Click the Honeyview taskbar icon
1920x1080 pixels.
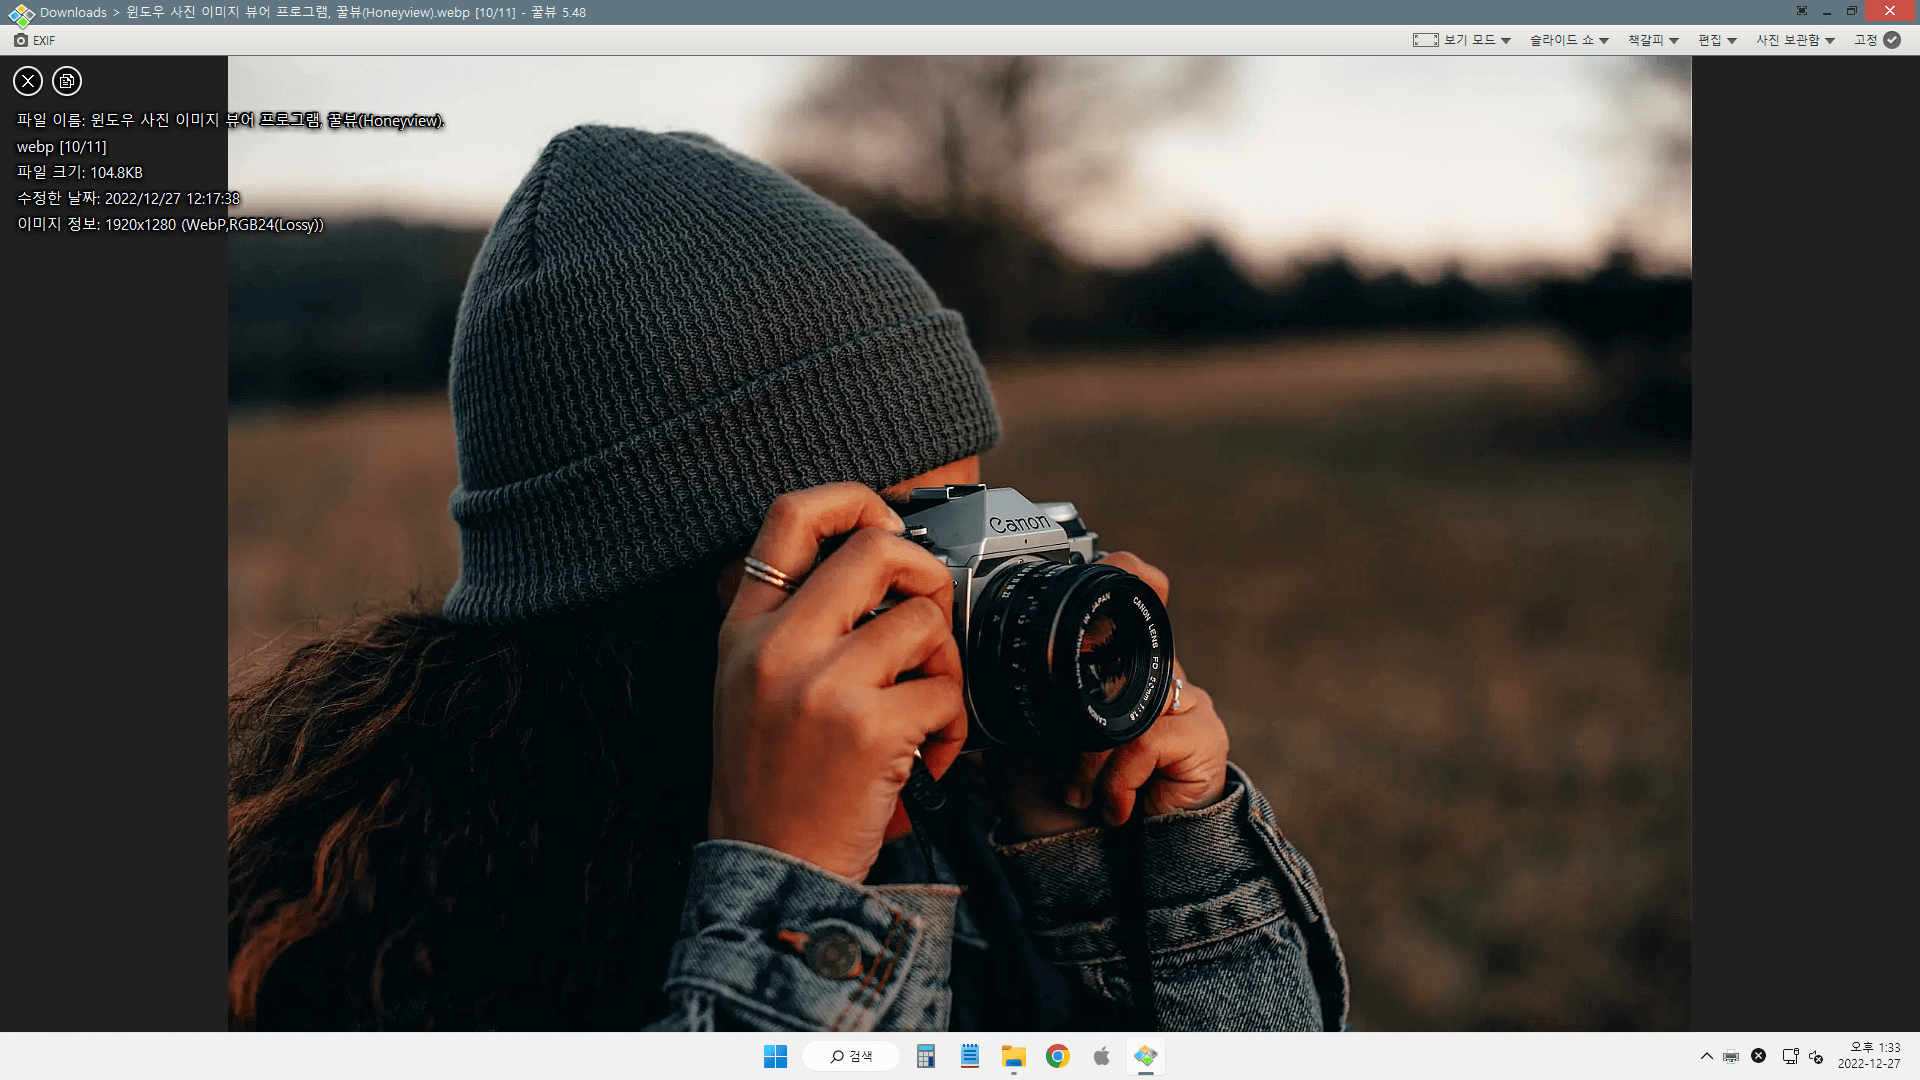[x=1146, y=1056]
